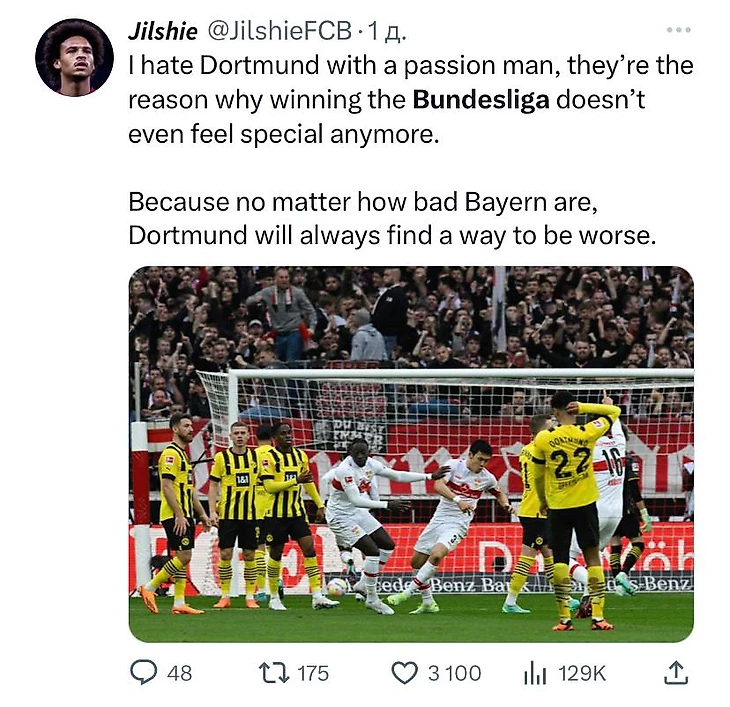Screen dimensions: 730x707
Task: Click the 3 100 likes count
Action: 454,673
